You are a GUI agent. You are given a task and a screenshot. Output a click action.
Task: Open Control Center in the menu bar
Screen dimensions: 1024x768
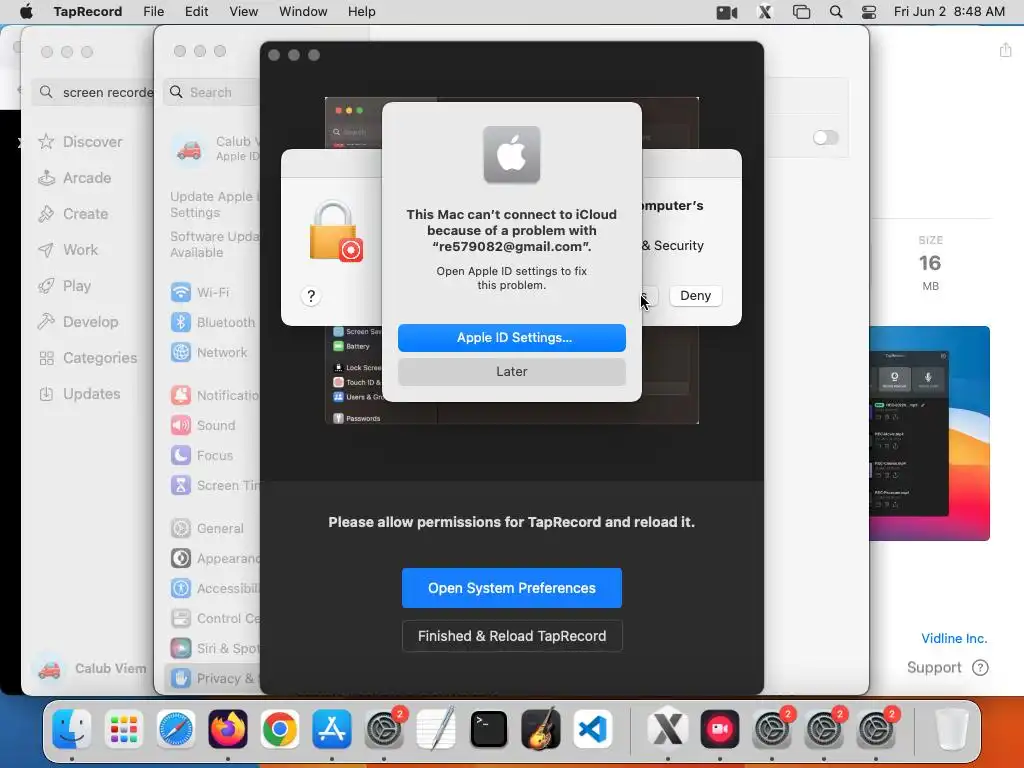(x=869, y=12)
